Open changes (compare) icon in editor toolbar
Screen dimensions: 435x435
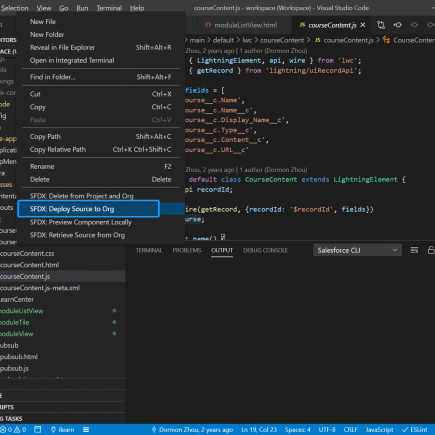(x=381, y=25)
